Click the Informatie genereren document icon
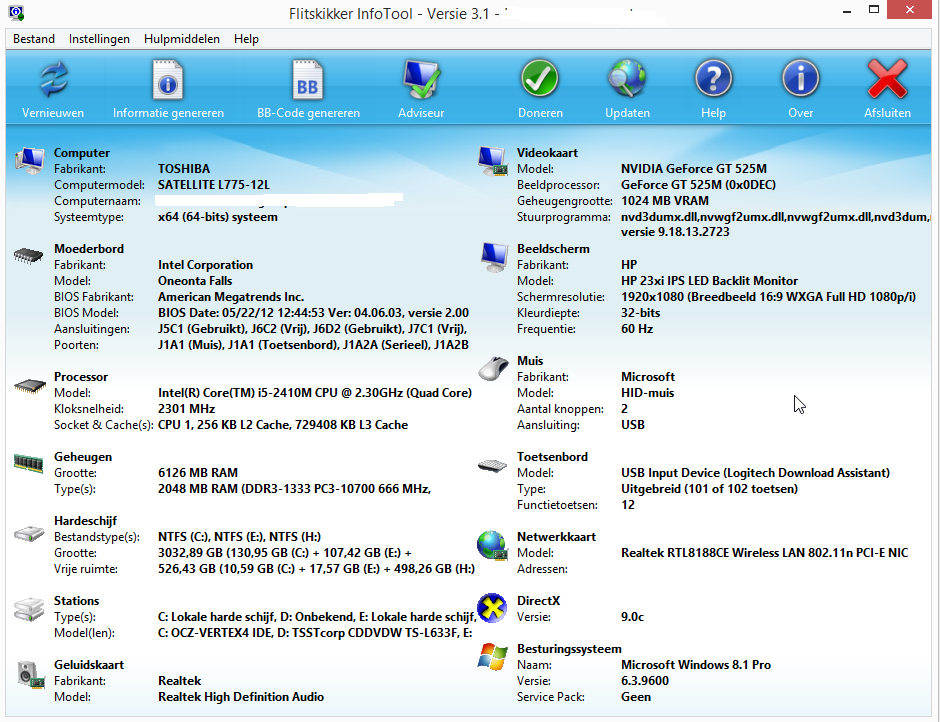 (168, 80)
